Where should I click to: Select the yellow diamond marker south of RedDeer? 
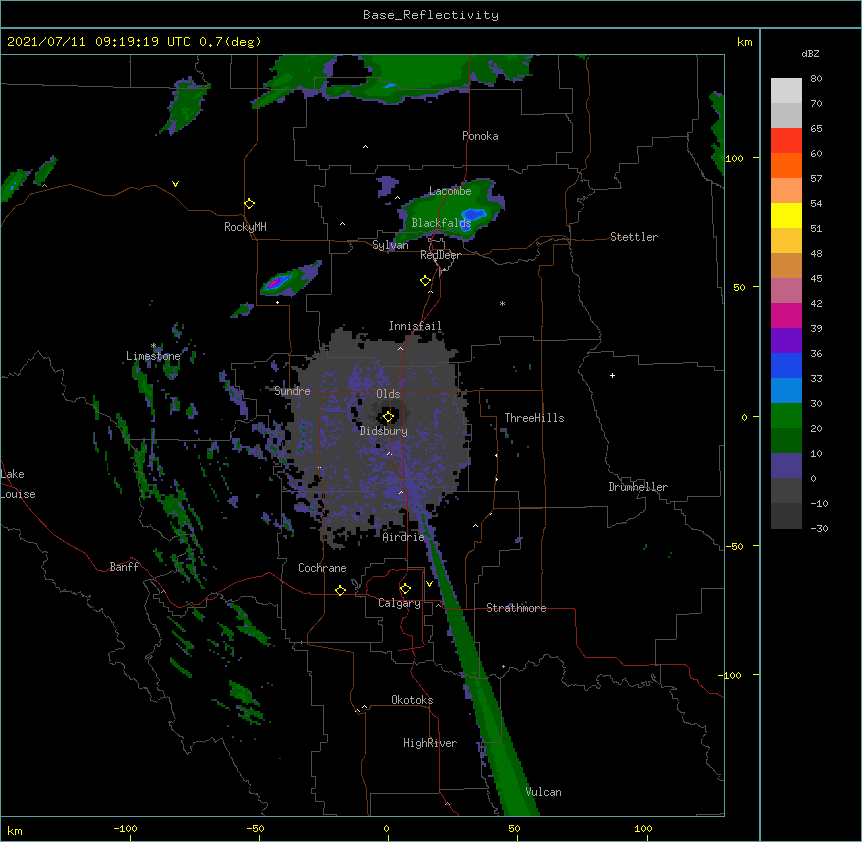[x=425, y=281]
